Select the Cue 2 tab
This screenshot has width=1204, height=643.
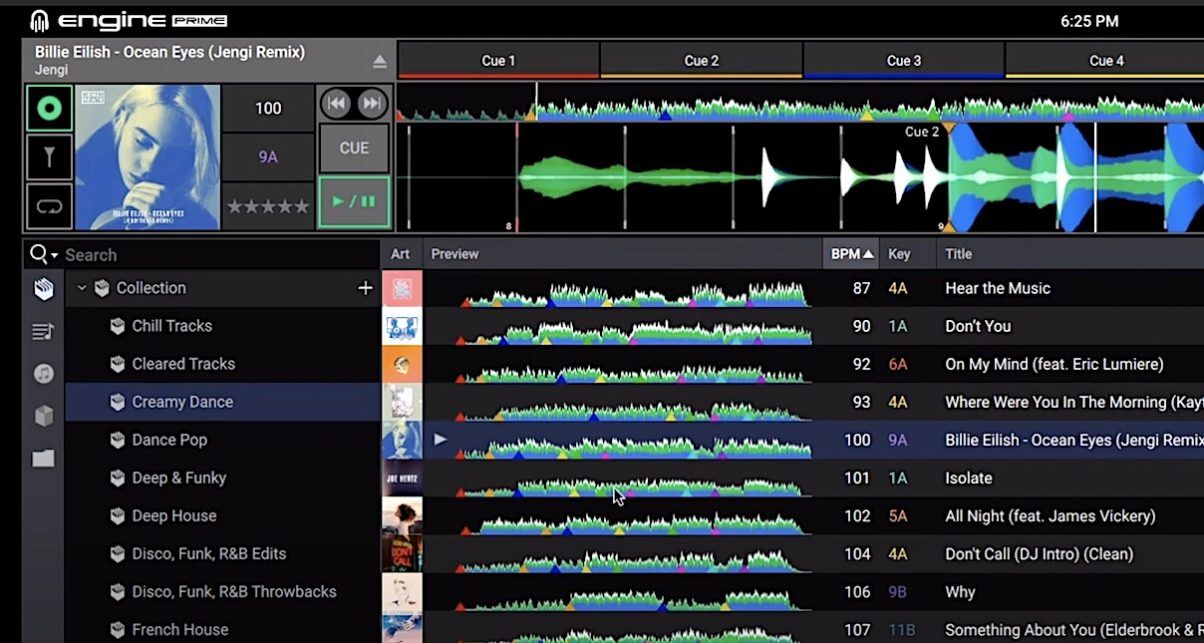click(701, 61)
